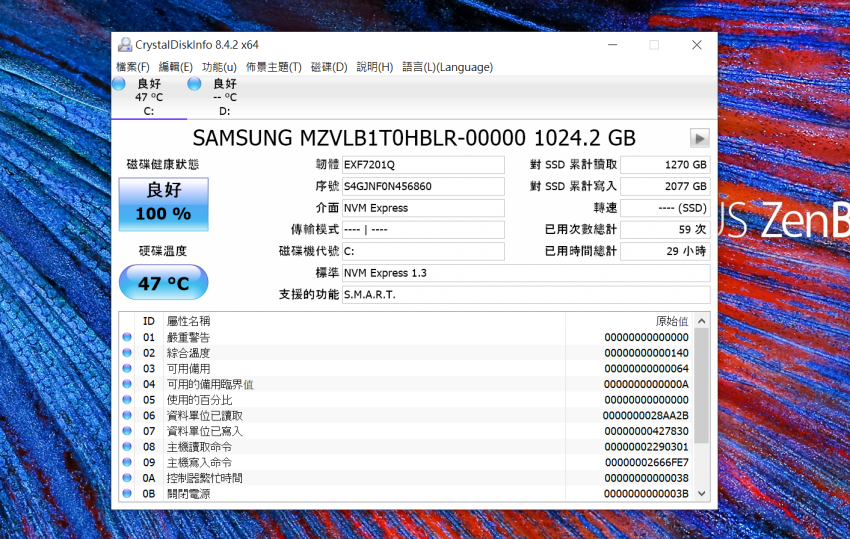Image resolution: width=850 pixels, height=539 pixels.
Task: Click the supported features field S.M.A.R.T.
Action: pyautogui.click(x=526, y=295)
